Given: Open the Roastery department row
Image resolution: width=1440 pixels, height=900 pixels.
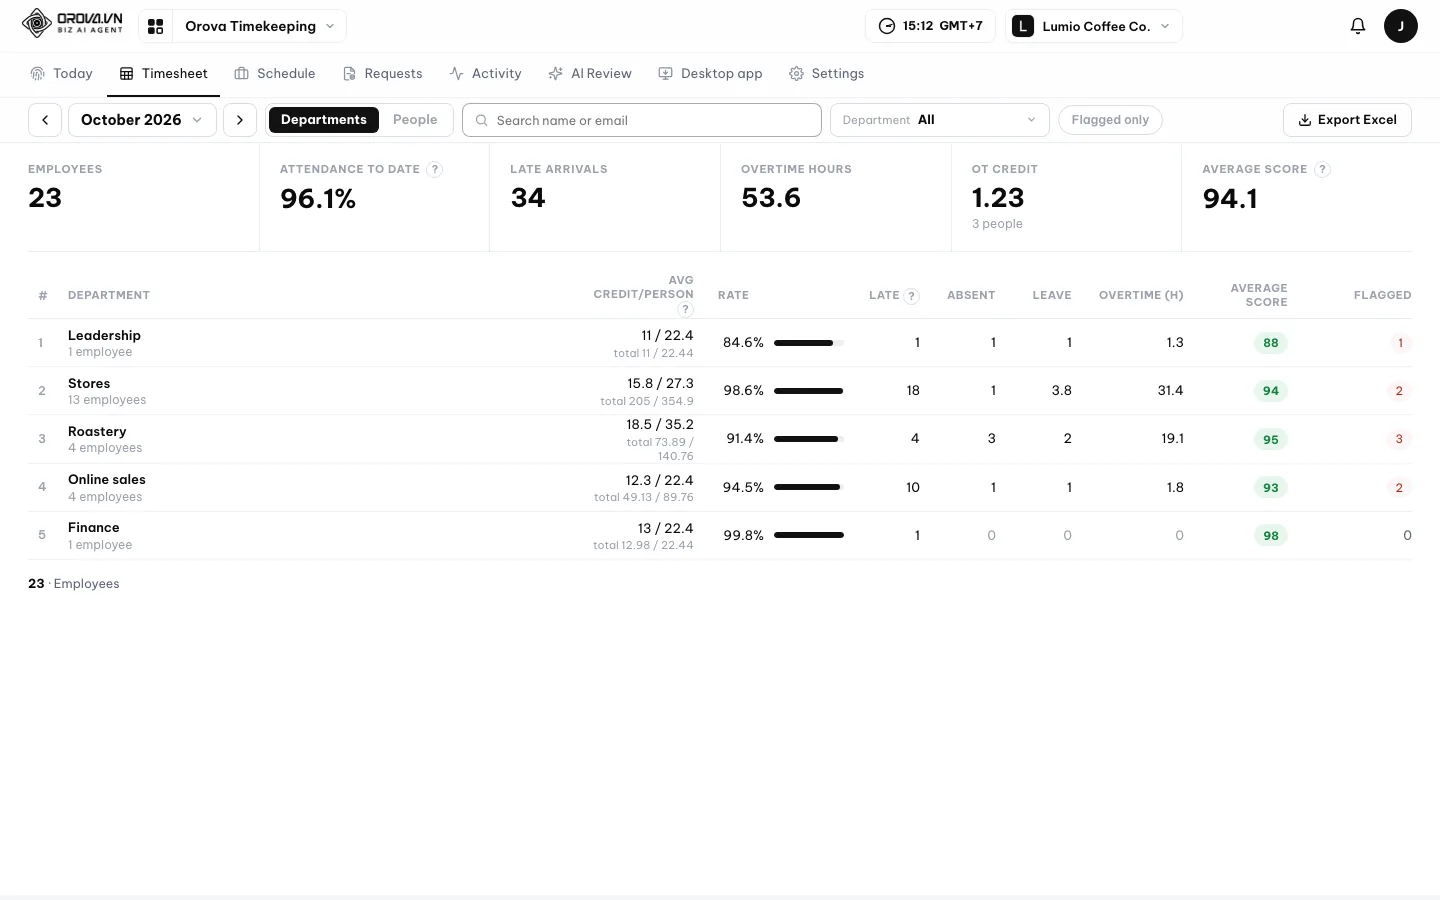Looking at the screenshot, I should pyautogui.click(x=720, y=439).
